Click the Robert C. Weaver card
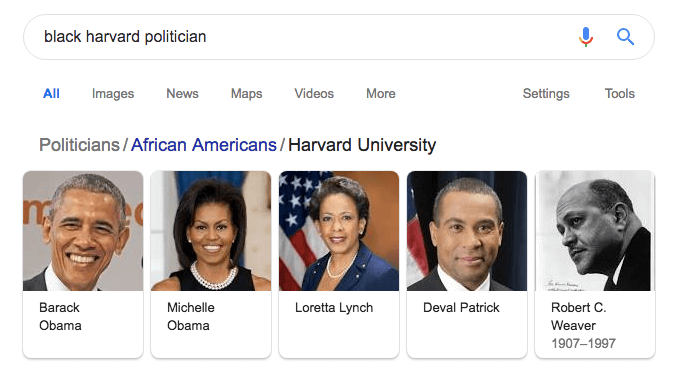695x371 pixels. tap(595, 264)
